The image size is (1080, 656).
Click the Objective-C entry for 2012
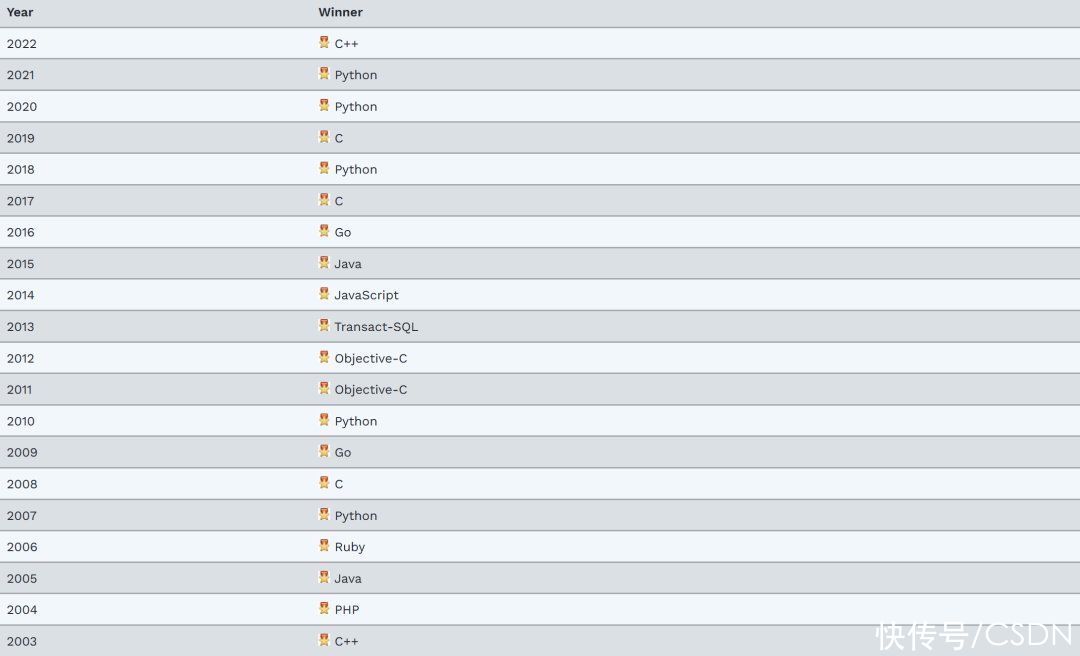[371, 358]
